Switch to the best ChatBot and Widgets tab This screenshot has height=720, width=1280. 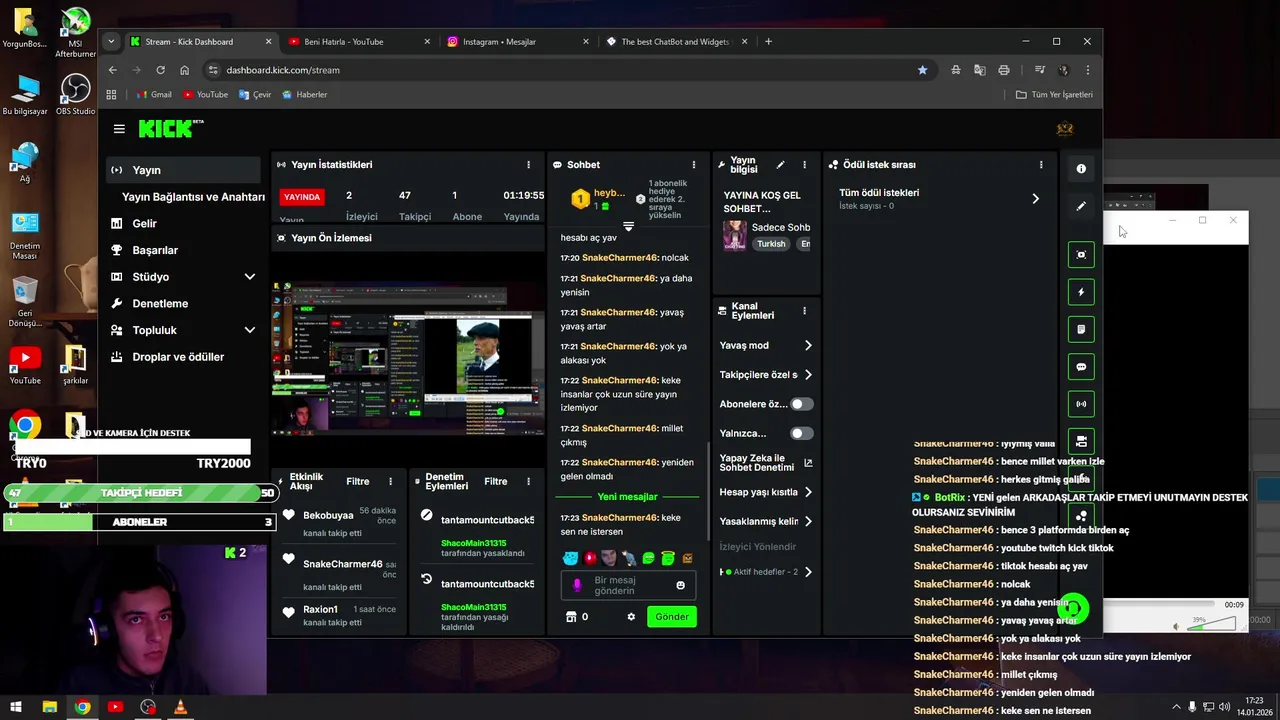(676, 41)
